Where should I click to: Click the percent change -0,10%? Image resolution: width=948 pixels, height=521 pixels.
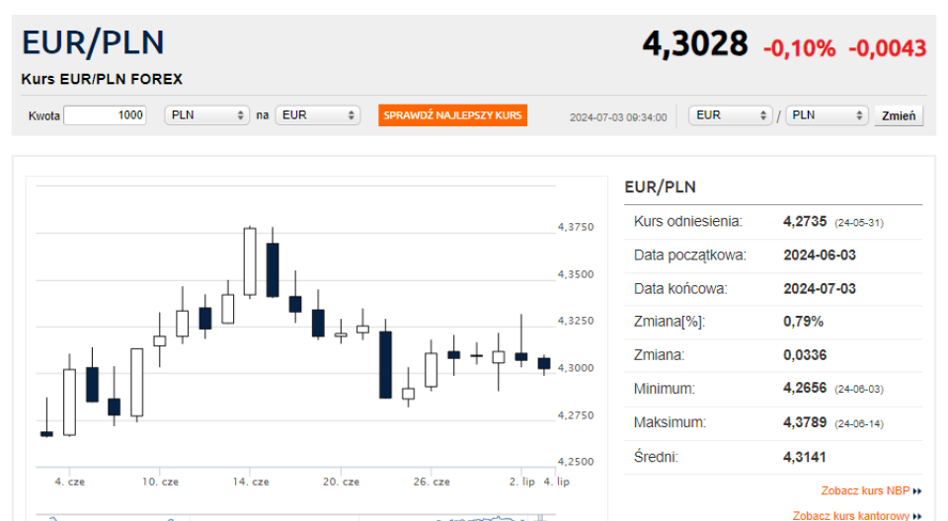coord(799,48)
